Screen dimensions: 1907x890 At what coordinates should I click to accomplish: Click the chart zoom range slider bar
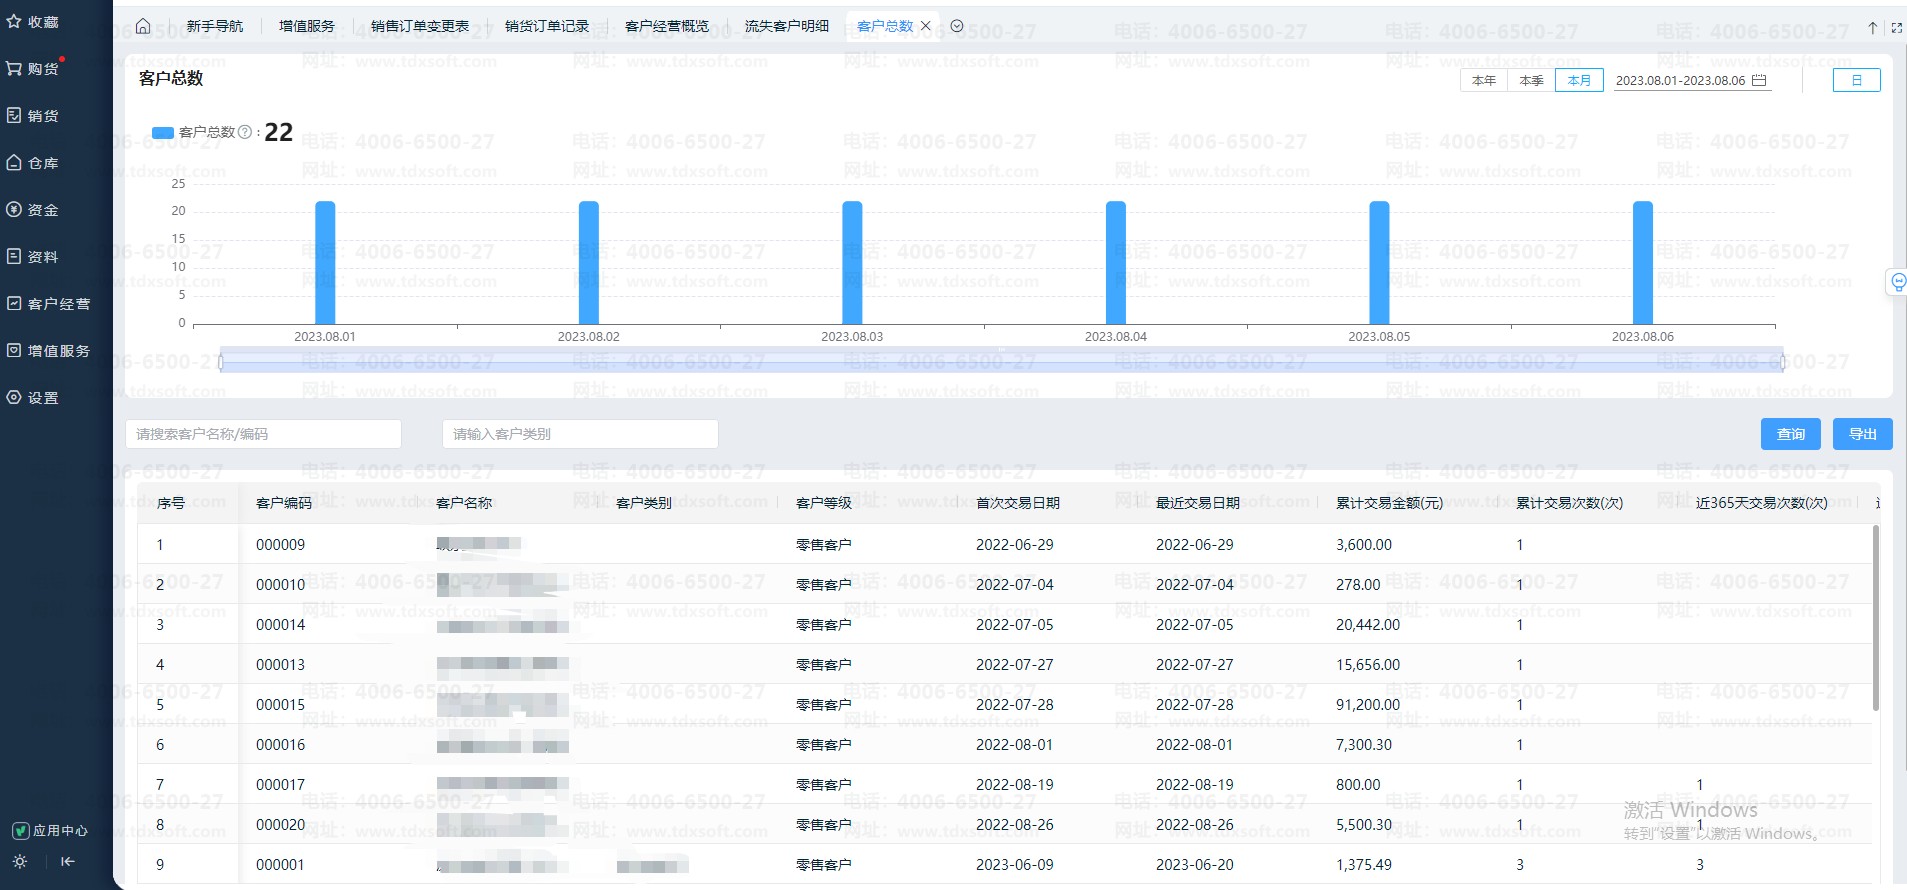1000,361
